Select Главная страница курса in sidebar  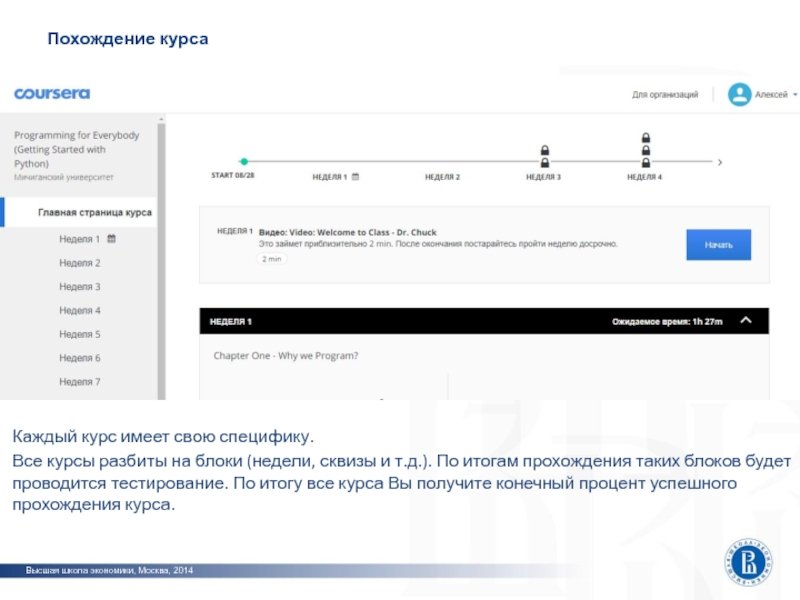click(94, 213)
